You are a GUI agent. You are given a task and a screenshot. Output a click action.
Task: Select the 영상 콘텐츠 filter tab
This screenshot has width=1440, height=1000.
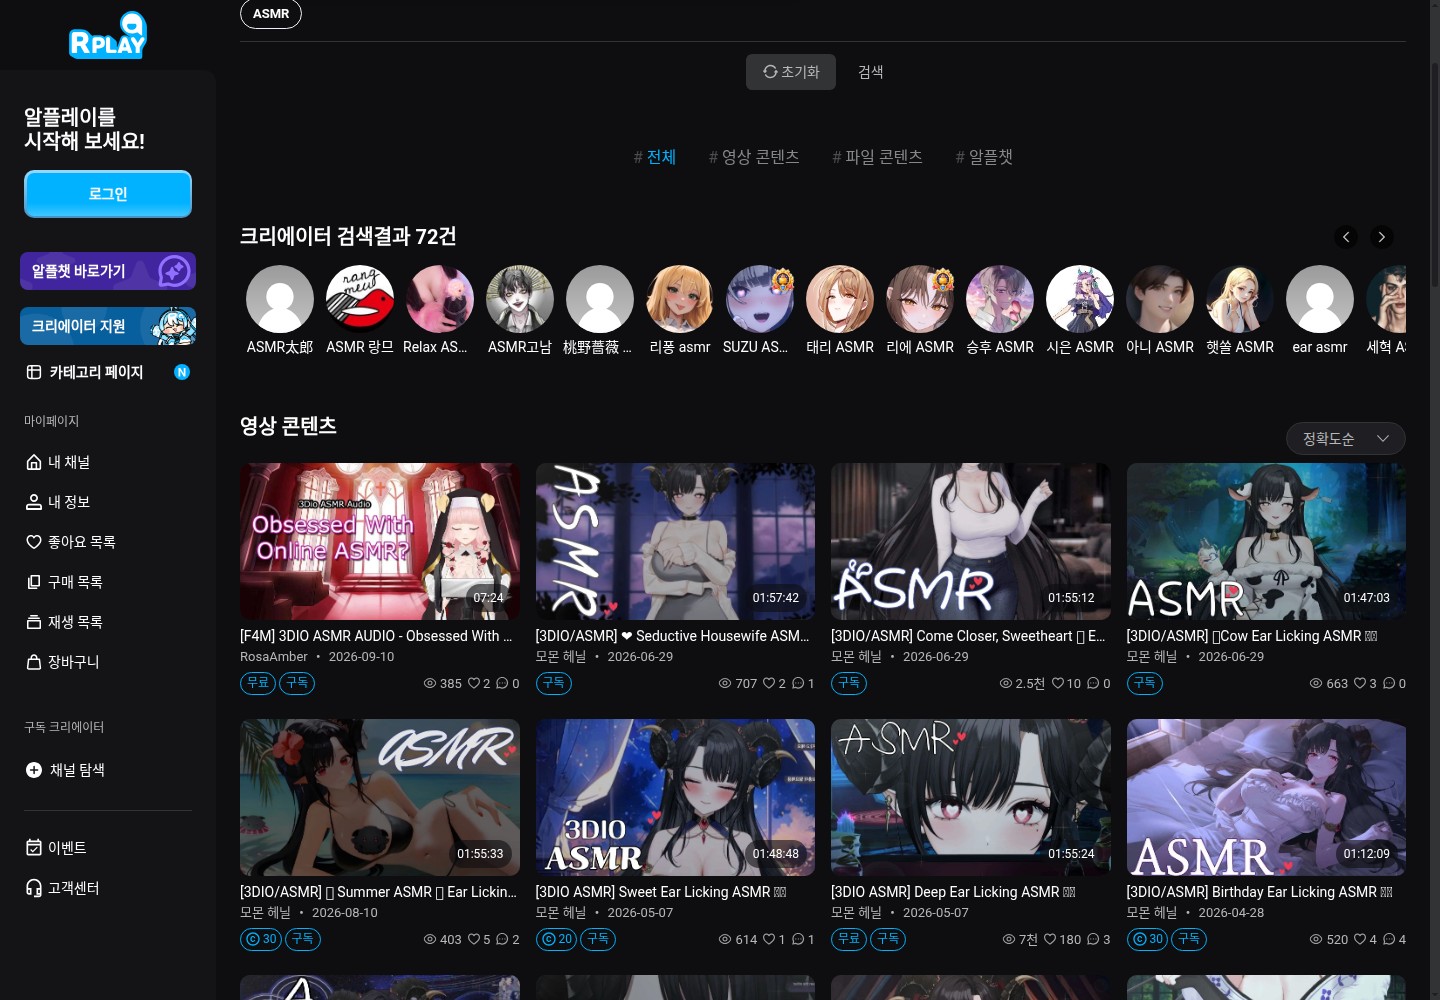754,157
